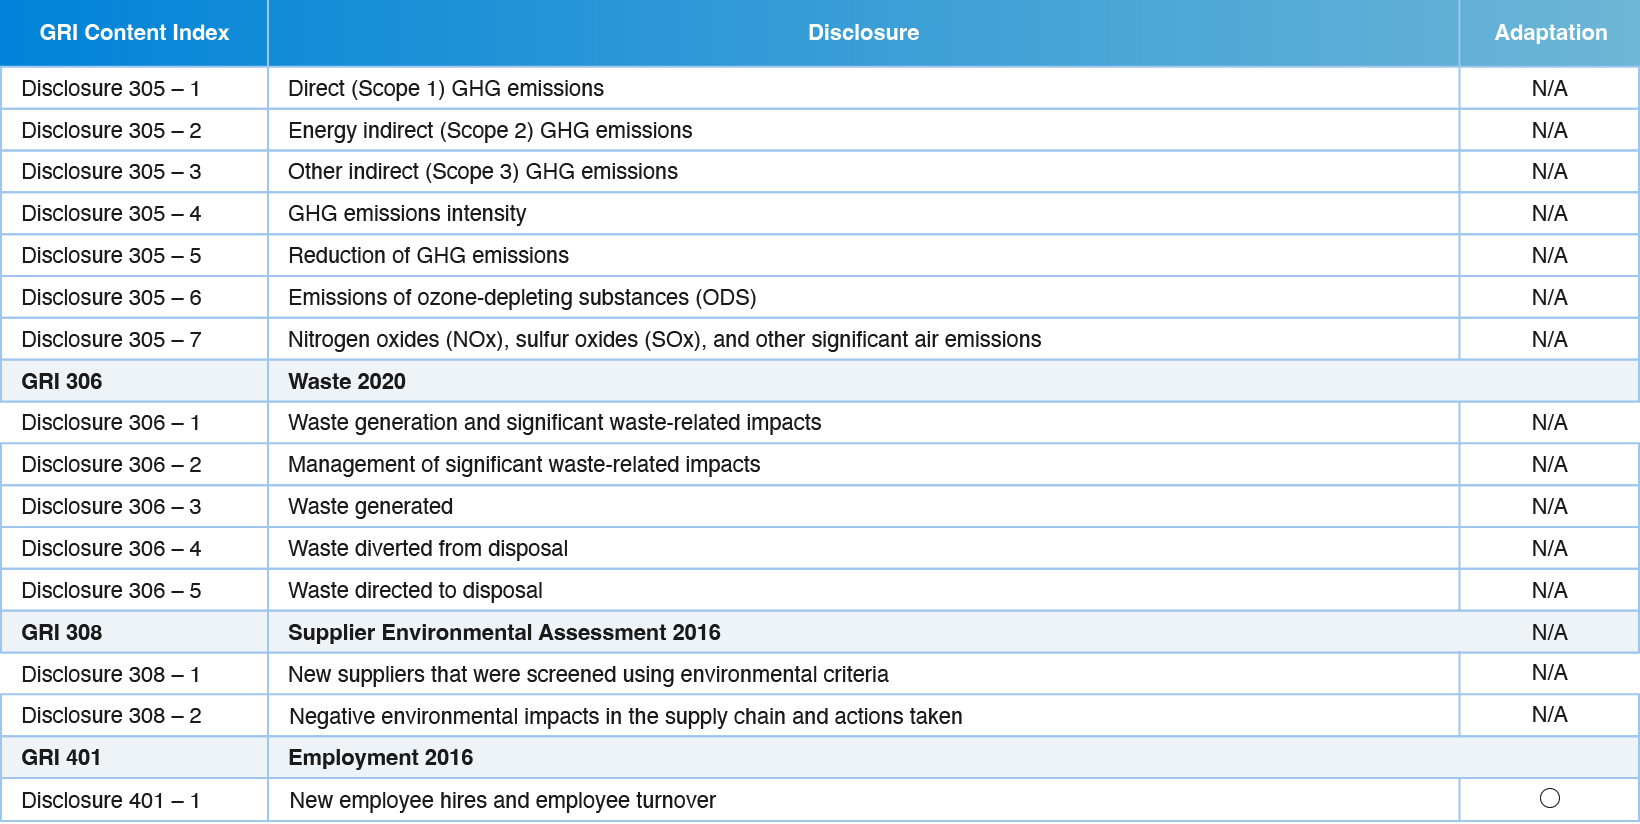Select the GHG emissions intensity row

(x=407, y=214)
